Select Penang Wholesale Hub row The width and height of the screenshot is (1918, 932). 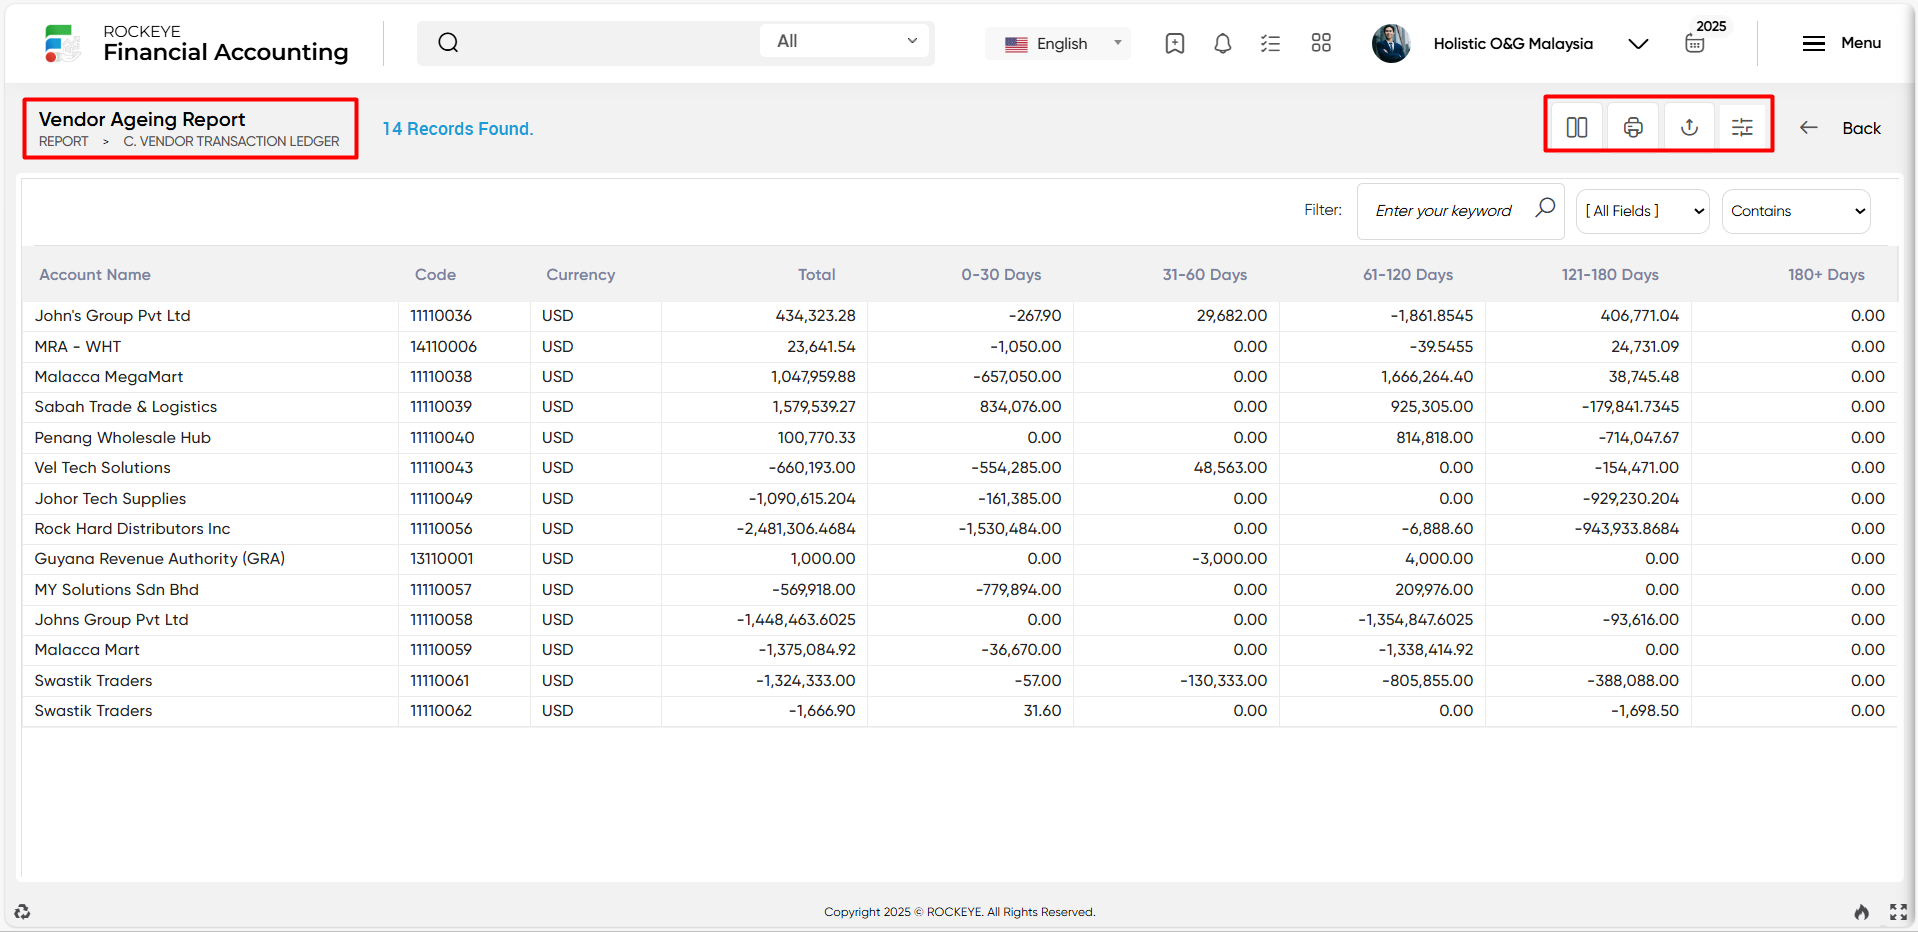(x=959, y=438)
